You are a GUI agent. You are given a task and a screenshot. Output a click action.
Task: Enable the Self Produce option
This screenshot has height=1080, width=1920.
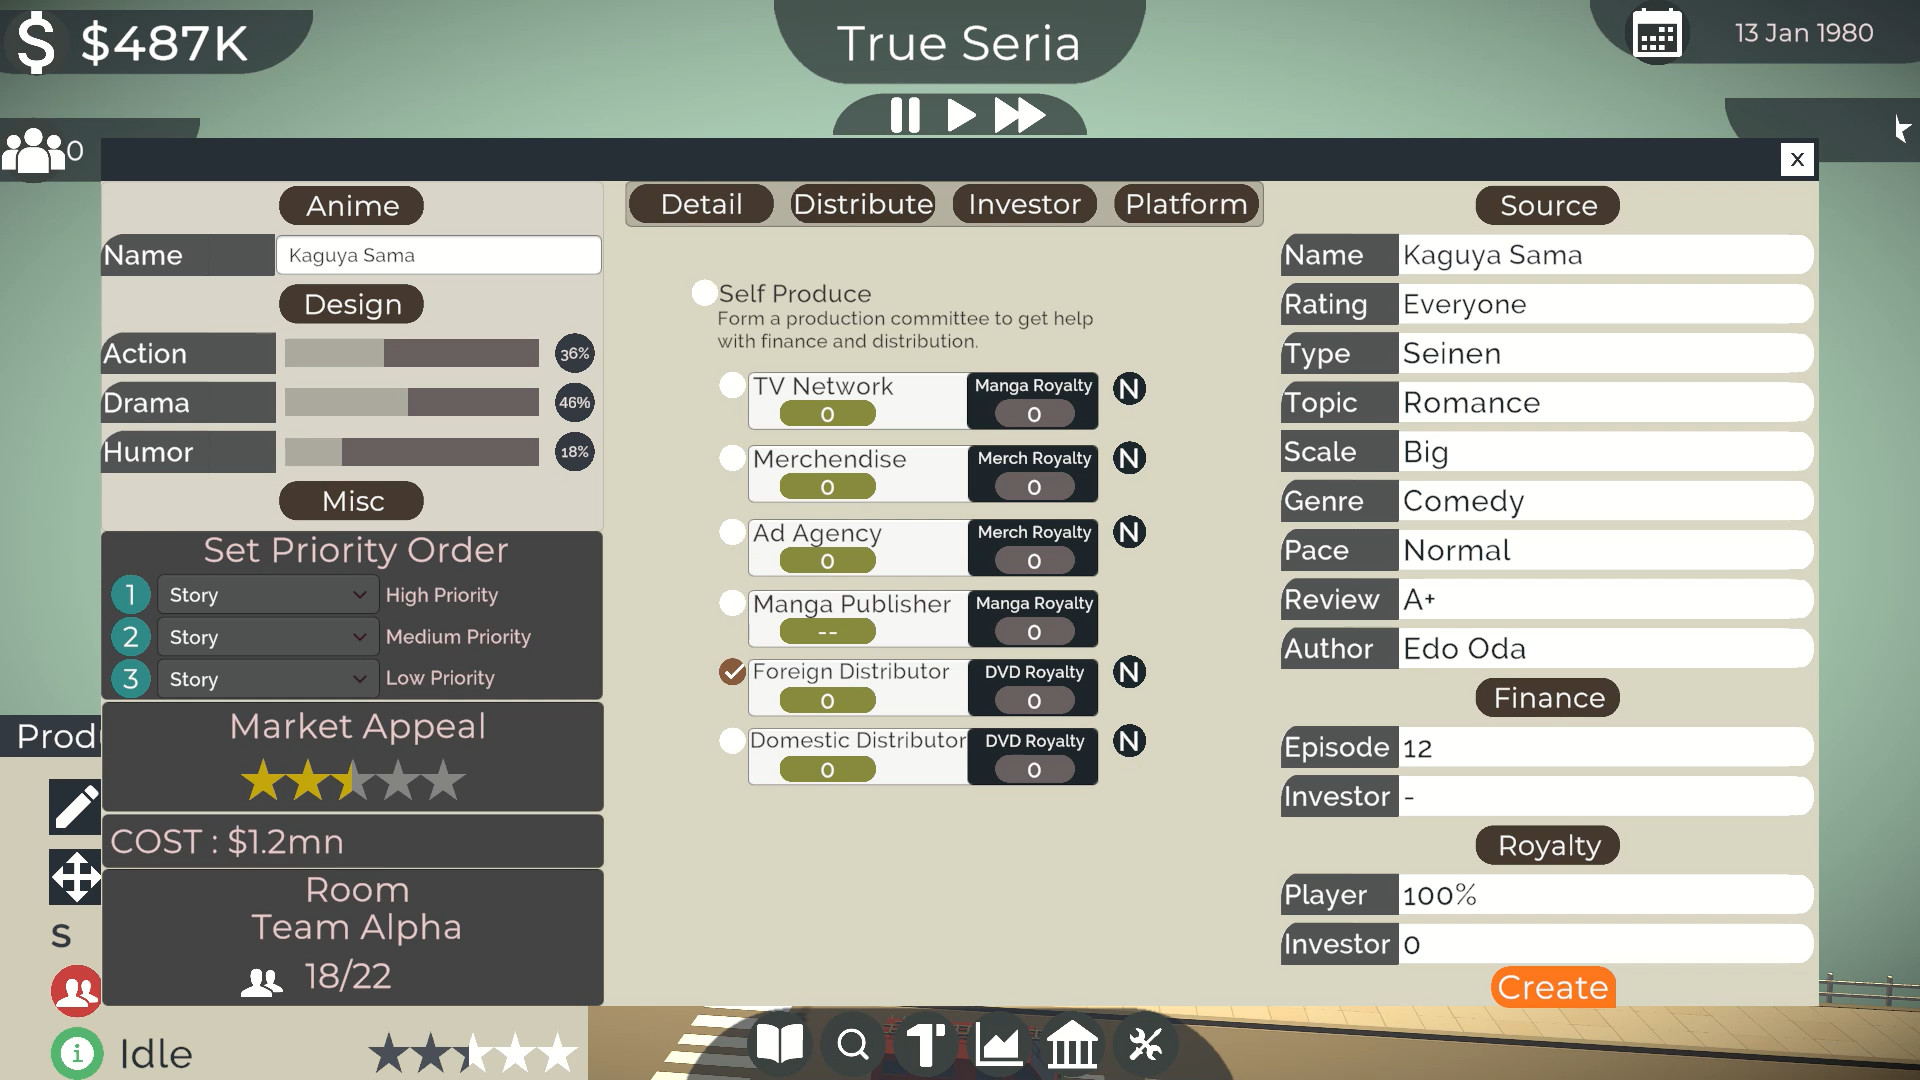[x=704, y=293]
